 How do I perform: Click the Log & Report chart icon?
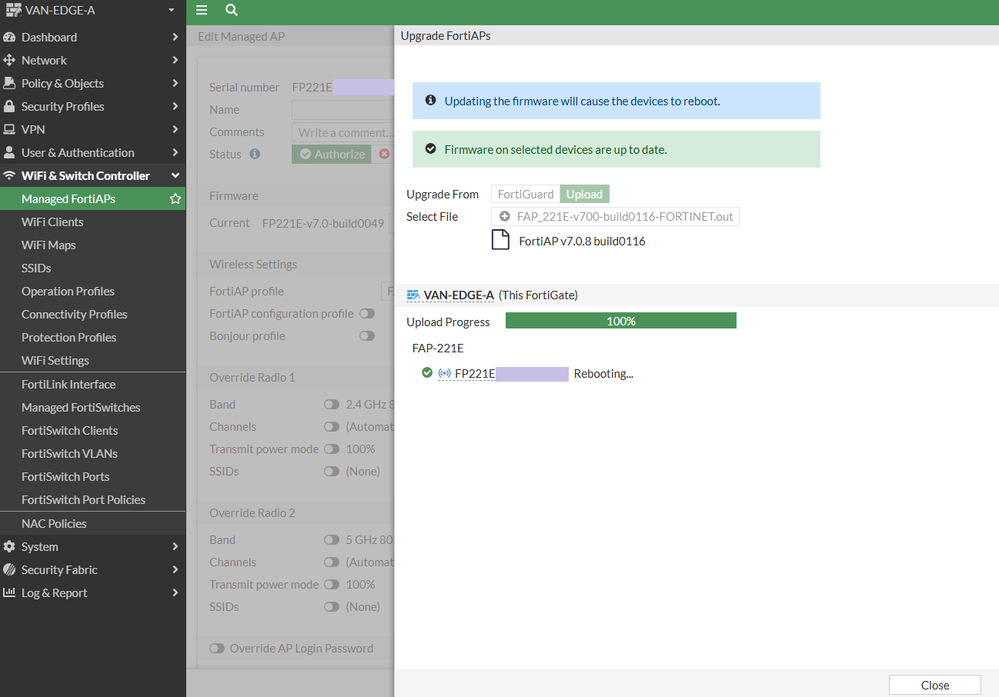pos(9,593)
